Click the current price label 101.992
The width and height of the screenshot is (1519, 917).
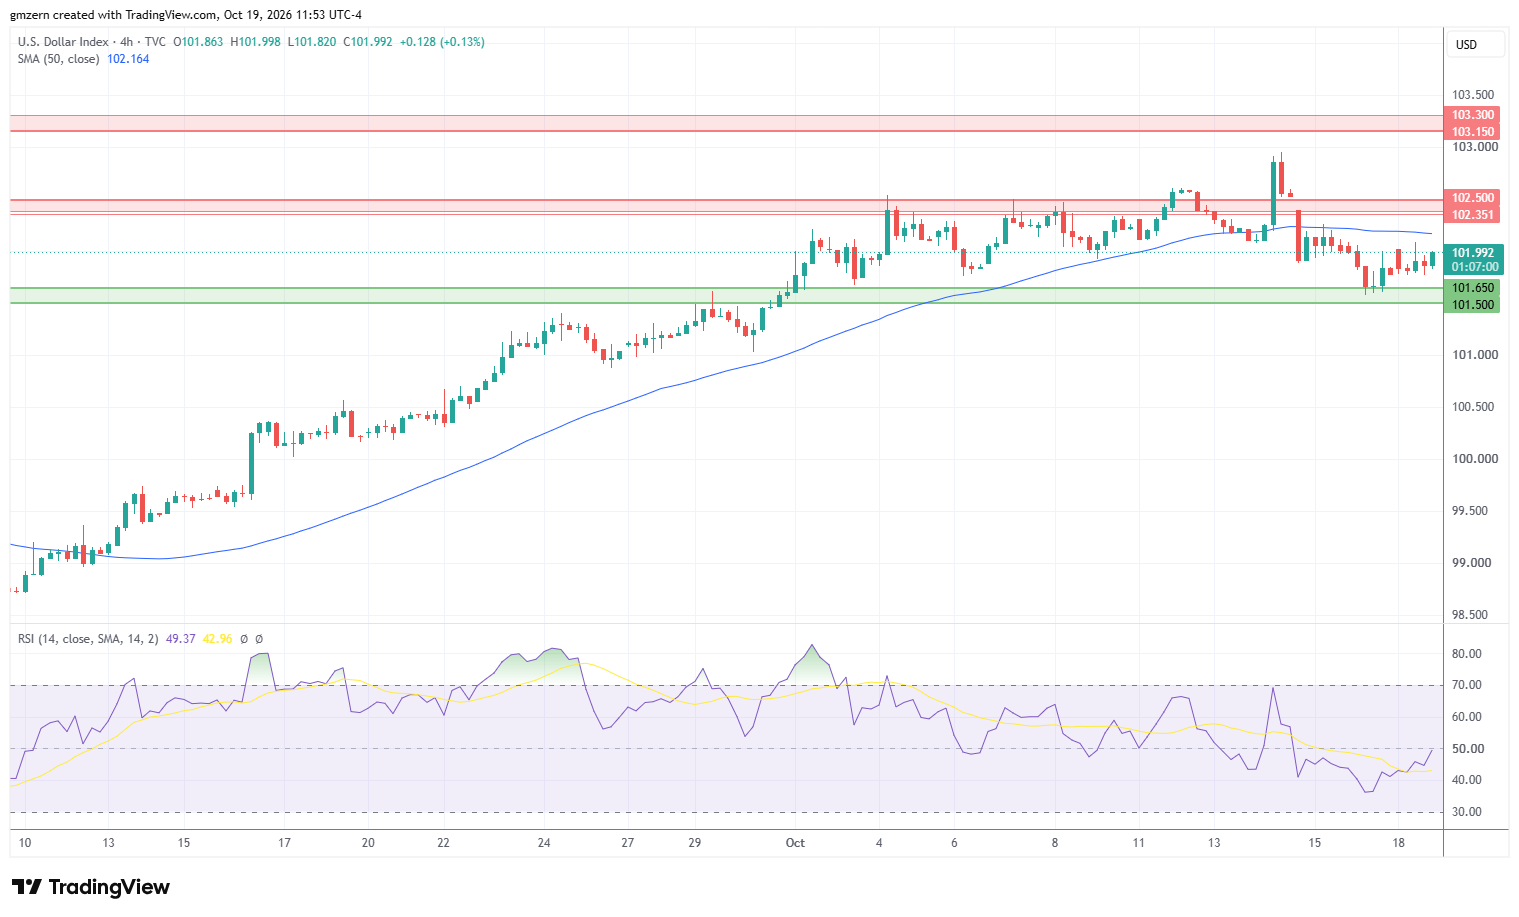point(1473,253)
